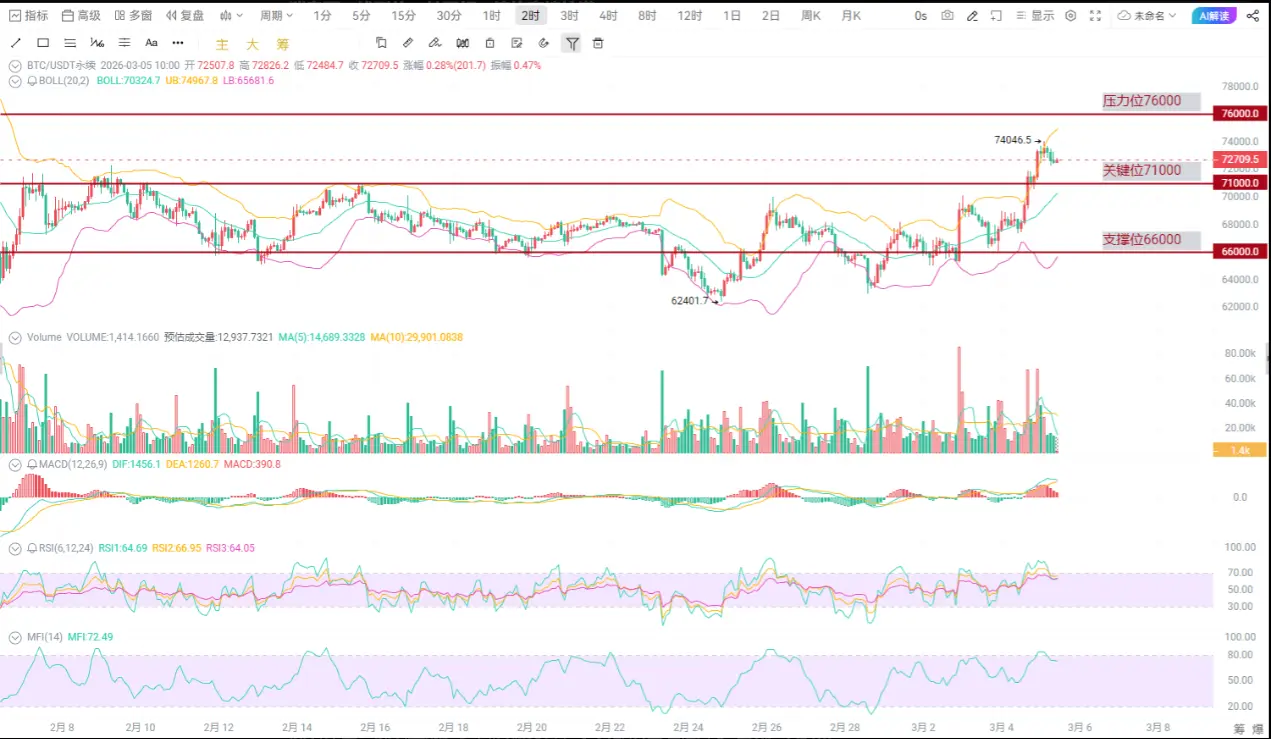Image resolution: width=1271 pixels, height=739 pixels.
Task: Lock drawings with the padlock icon
Action: pyautogui.click(x=489, y=43)
